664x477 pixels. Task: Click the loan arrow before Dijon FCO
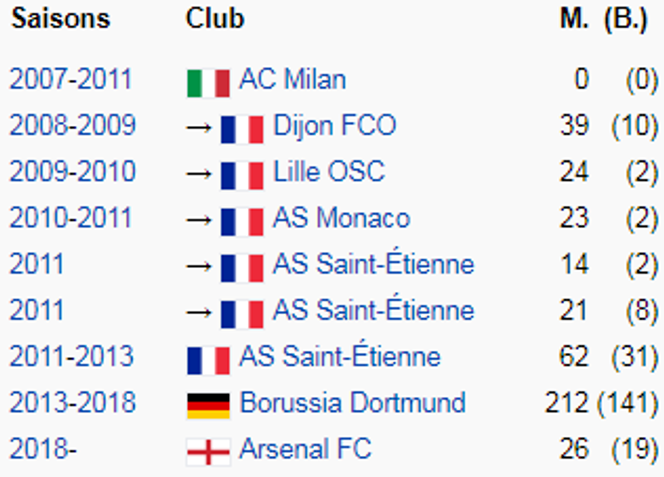[x=199, y=127]
